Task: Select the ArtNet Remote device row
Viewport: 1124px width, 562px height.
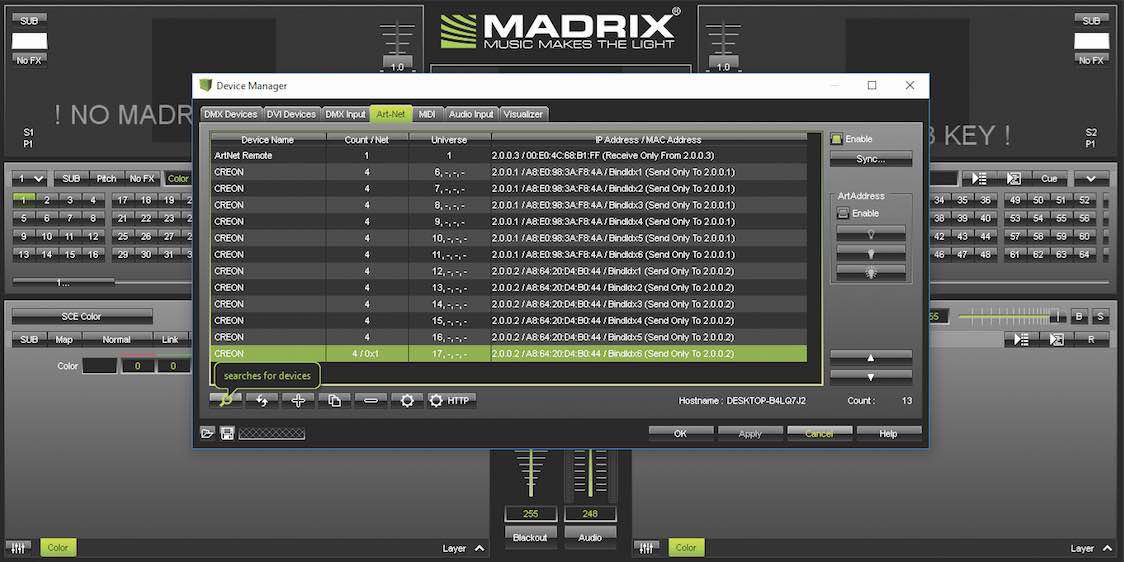Action: [x=508, y=156]
